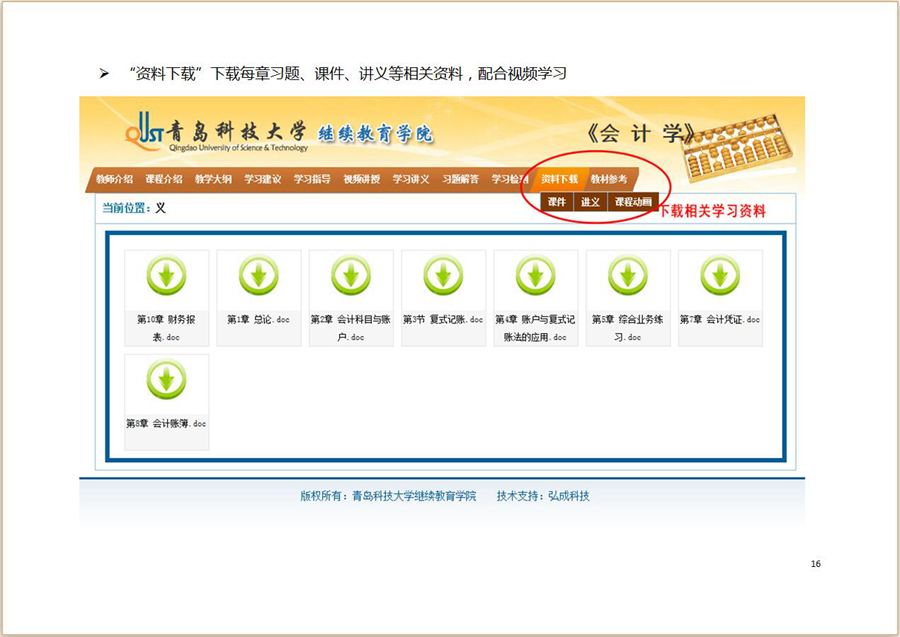Download 第1章 总论.doc via green arrow icon
The width and height of the screenshot is (900, 637).
tap(258, 276)
